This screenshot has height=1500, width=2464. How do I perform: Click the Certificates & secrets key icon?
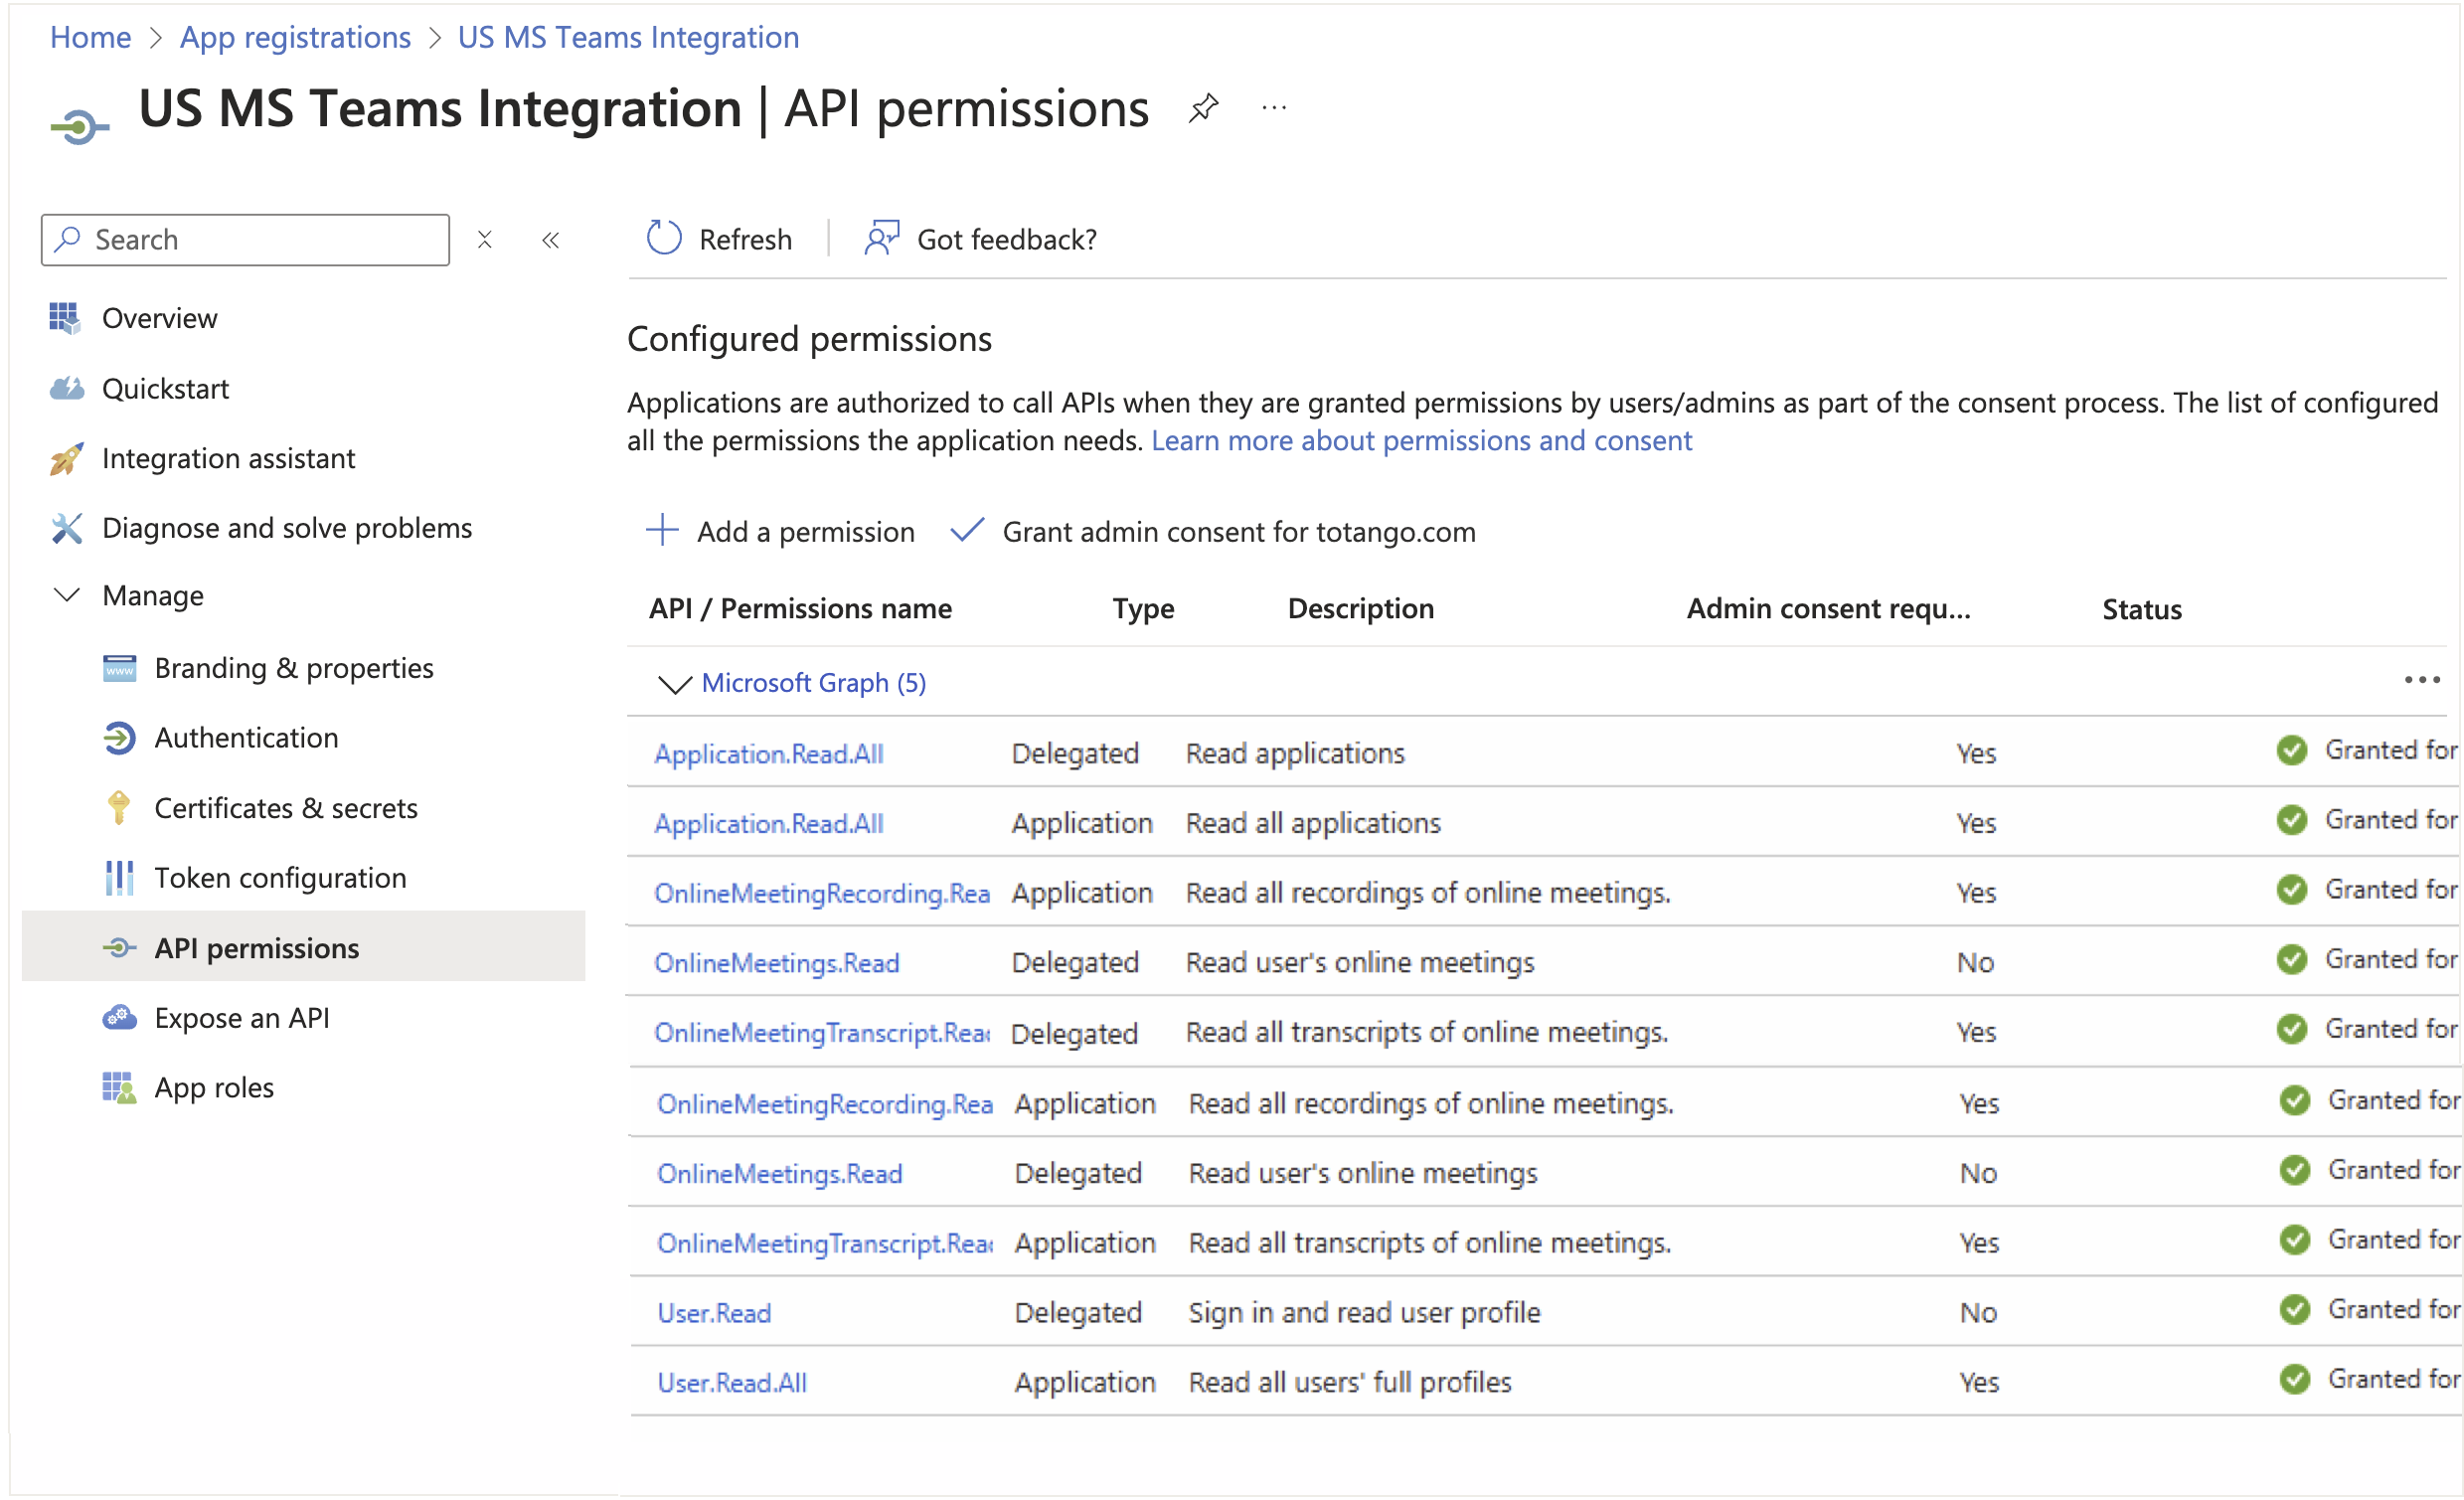click(119, 808)
